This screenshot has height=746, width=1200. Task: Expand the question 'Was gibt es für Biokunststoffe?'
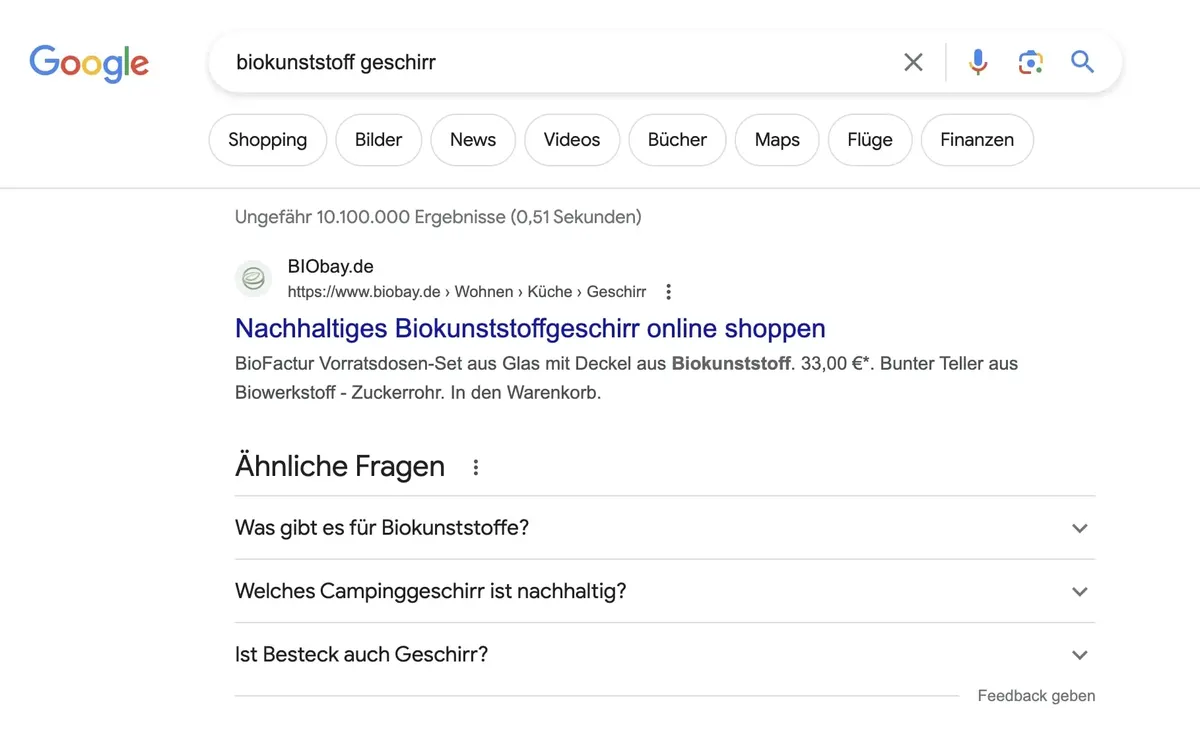[665, 528]
